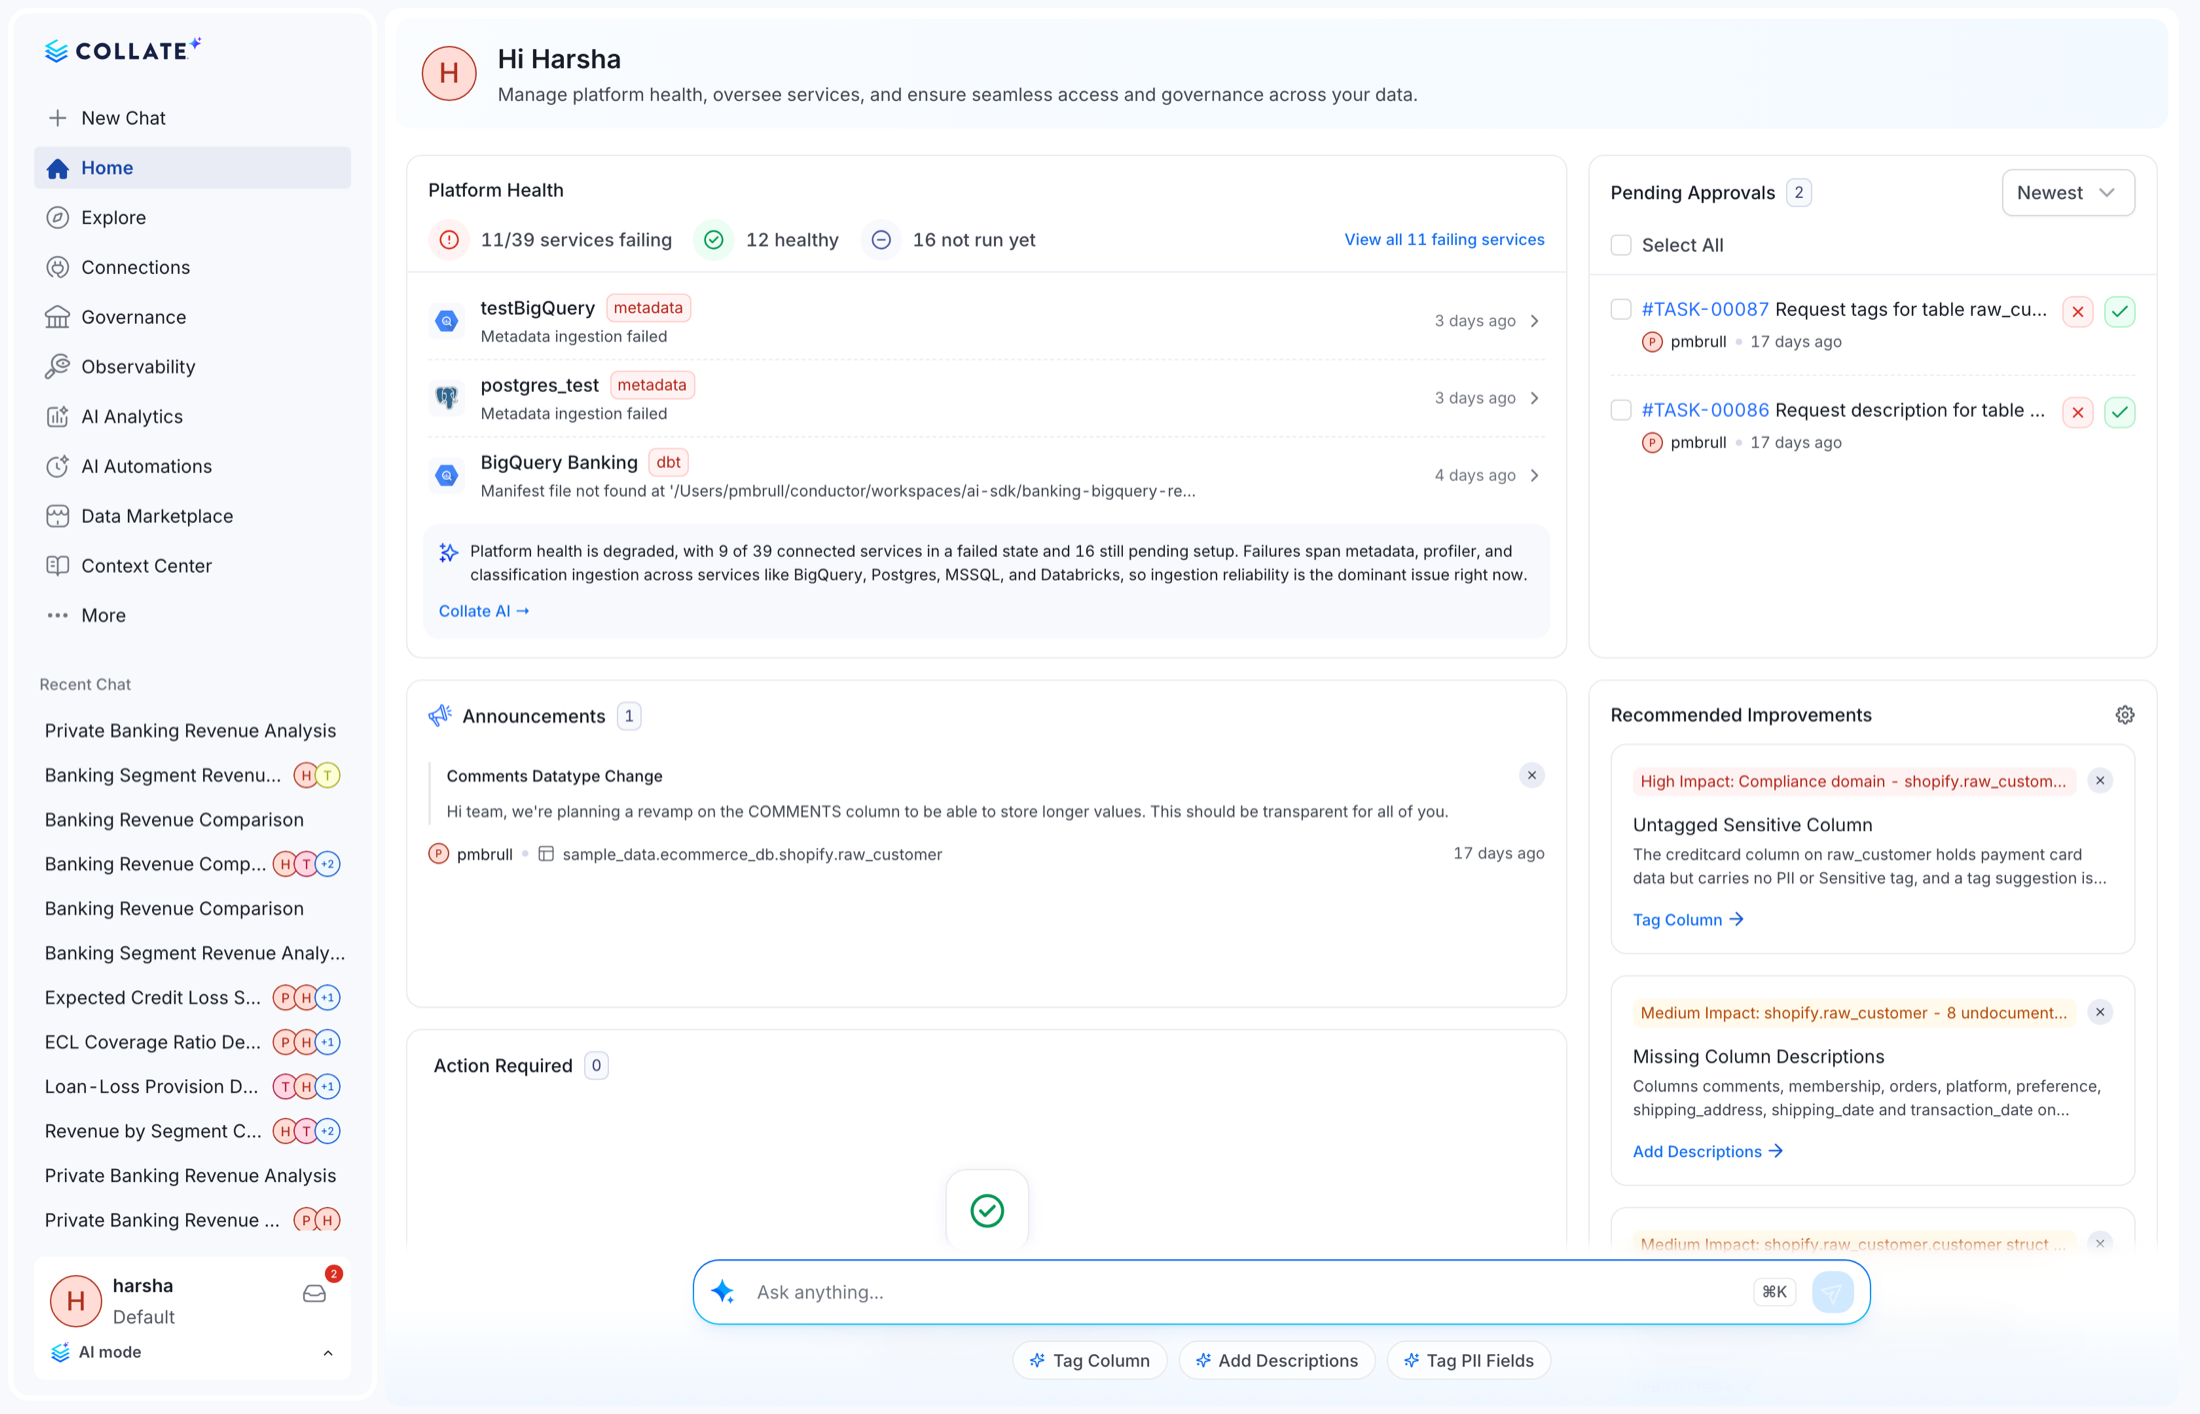Image resolution: width=2200 pixels, height=1414 pixels.
Task: Click the plus icon beside New Chat
Action: tap(58, 118)
